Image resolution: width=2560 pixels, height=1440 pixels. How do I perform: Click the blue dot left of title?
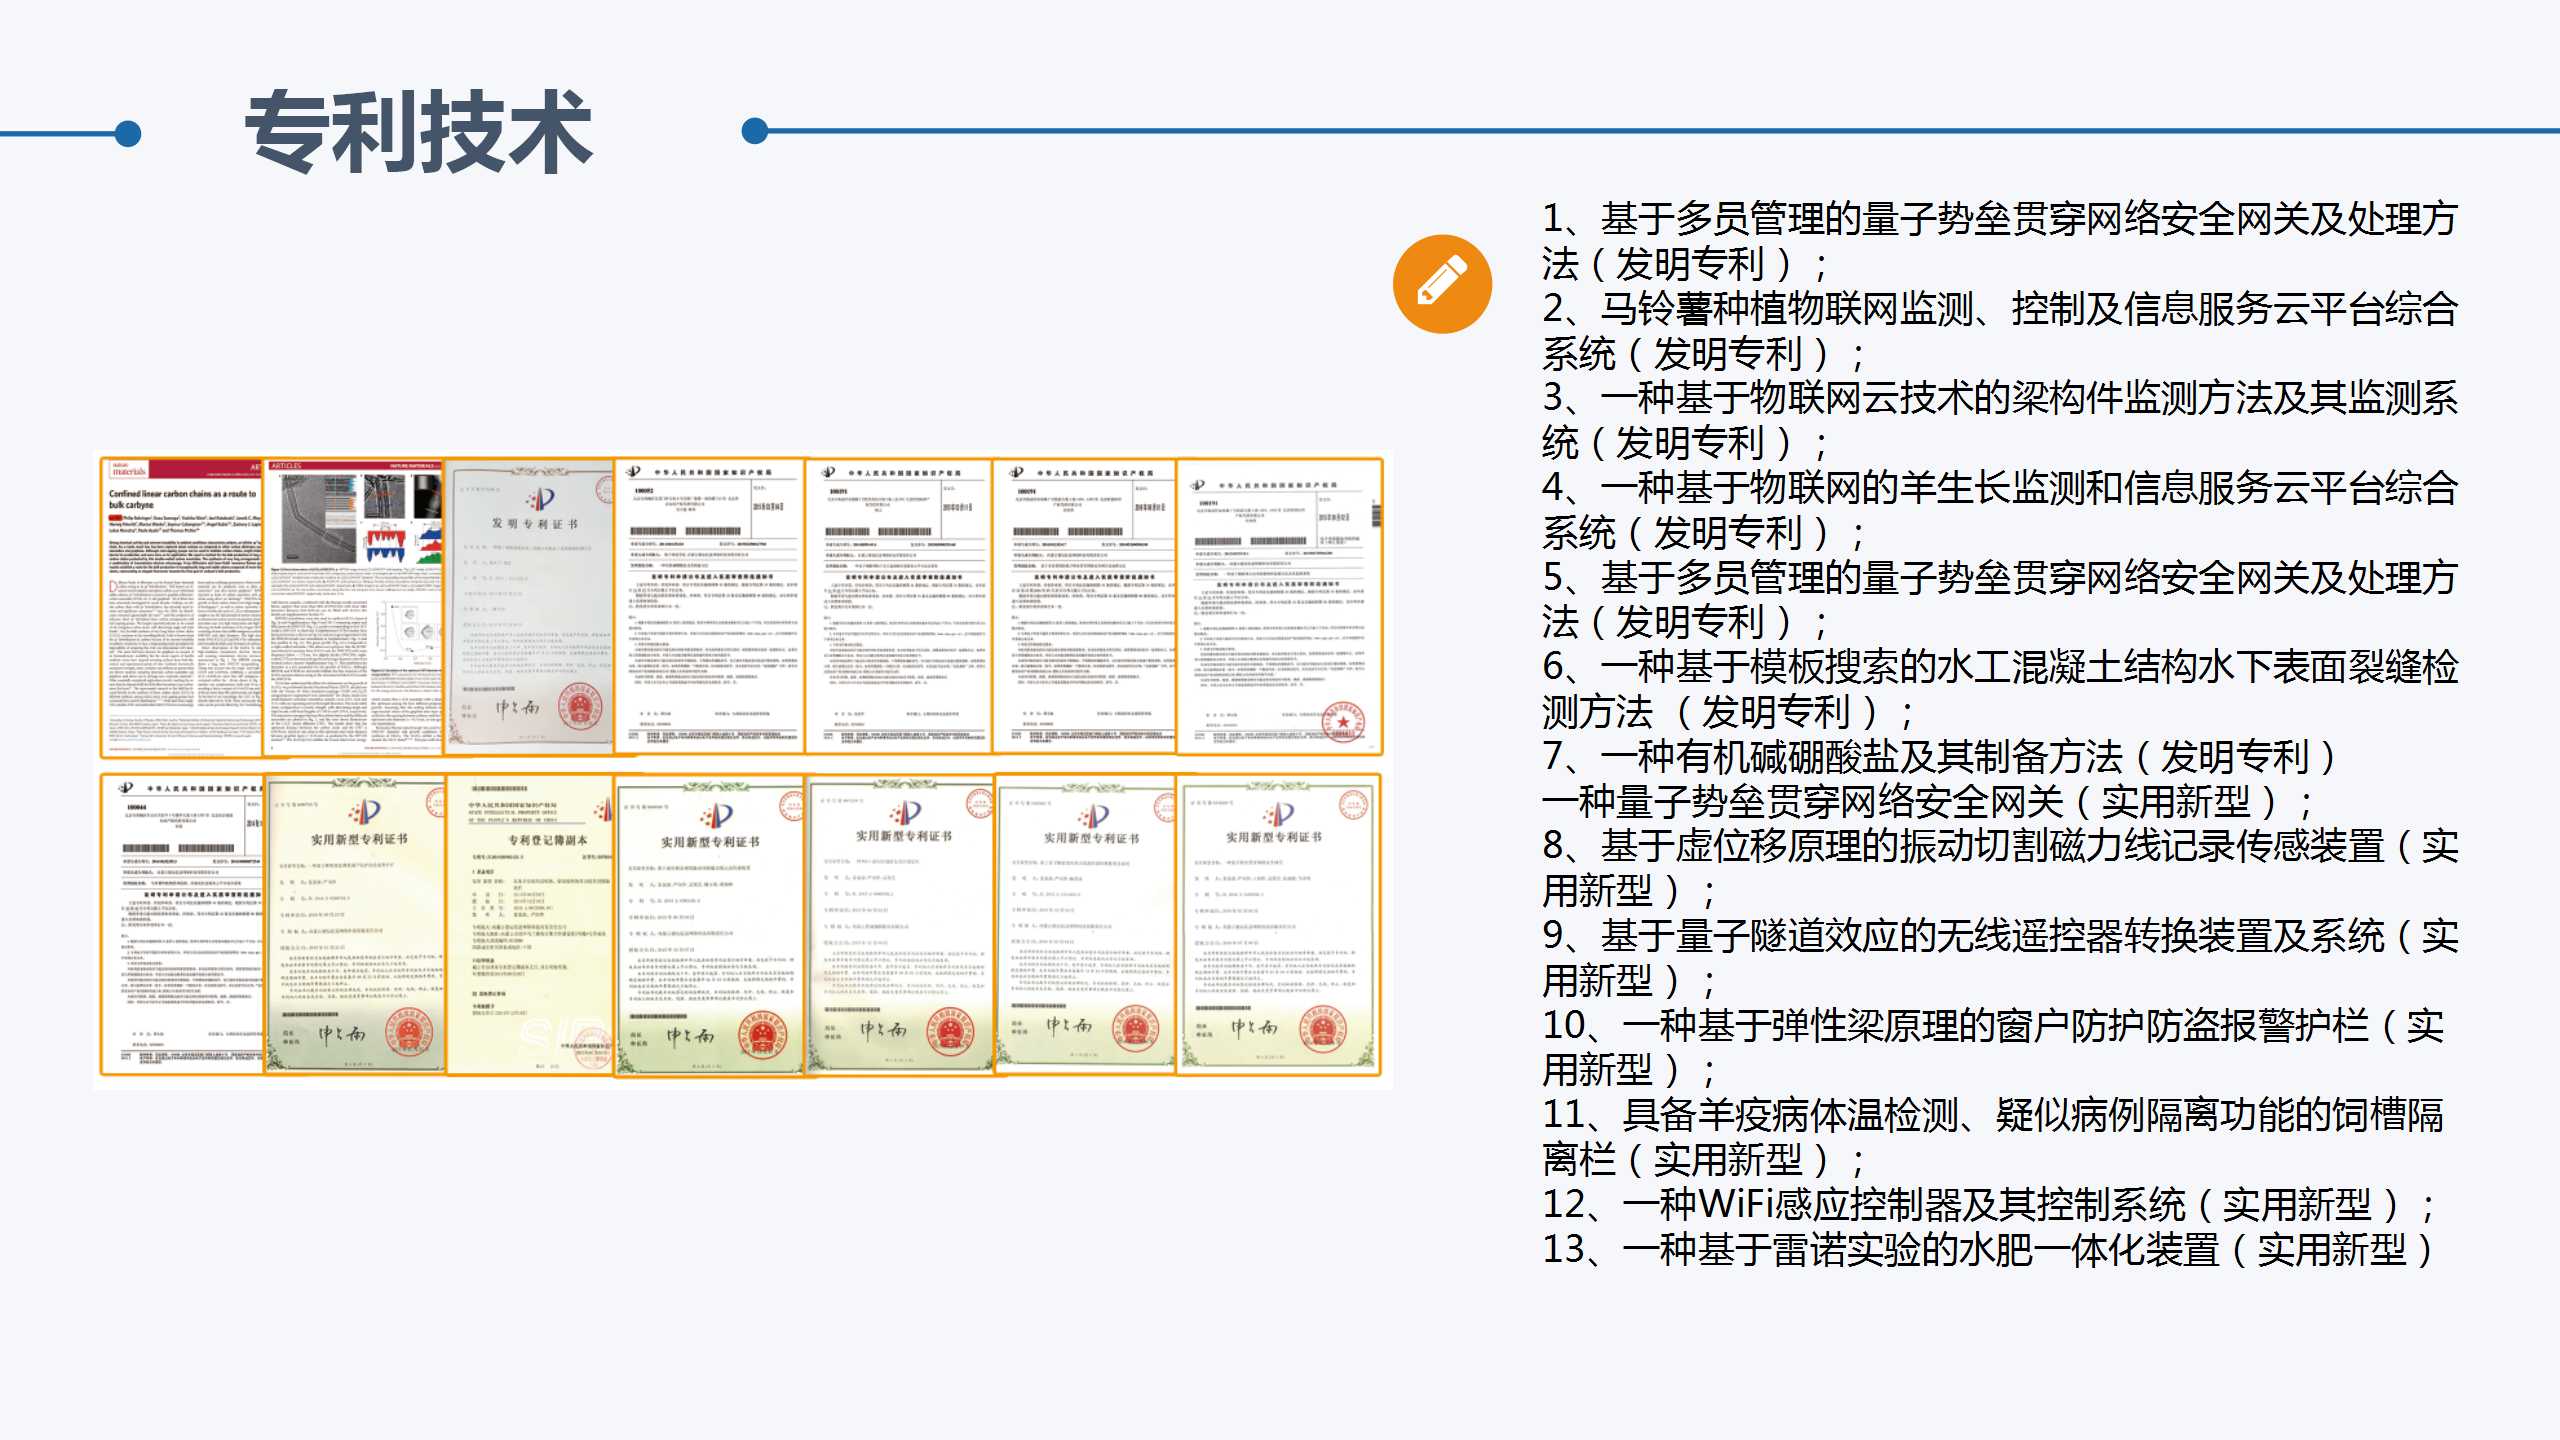point(128,133)
